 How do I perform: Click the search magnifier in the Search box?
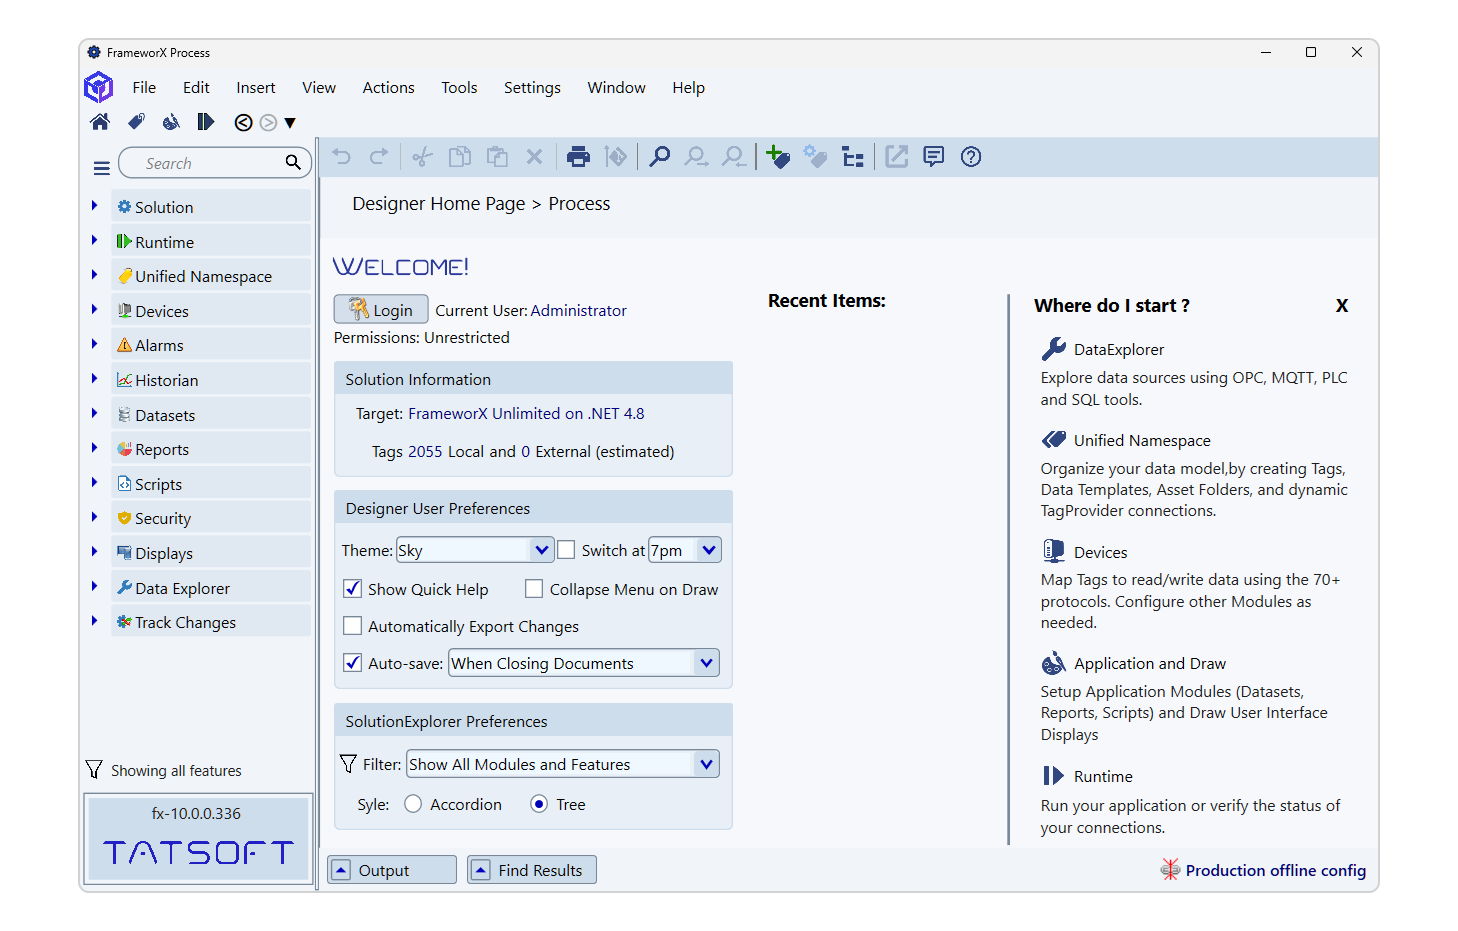(x=293, y=162)
